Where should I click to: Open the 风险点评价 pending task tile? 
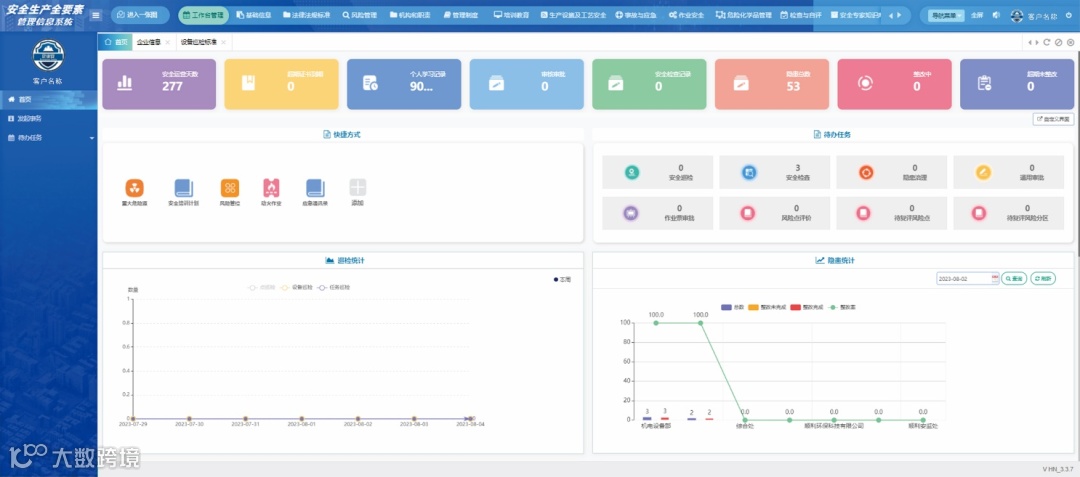[775, 213]
